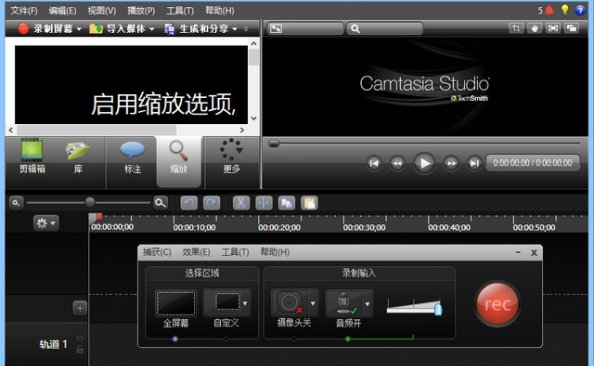Open the 更多 more tab

tap(231, 157)
